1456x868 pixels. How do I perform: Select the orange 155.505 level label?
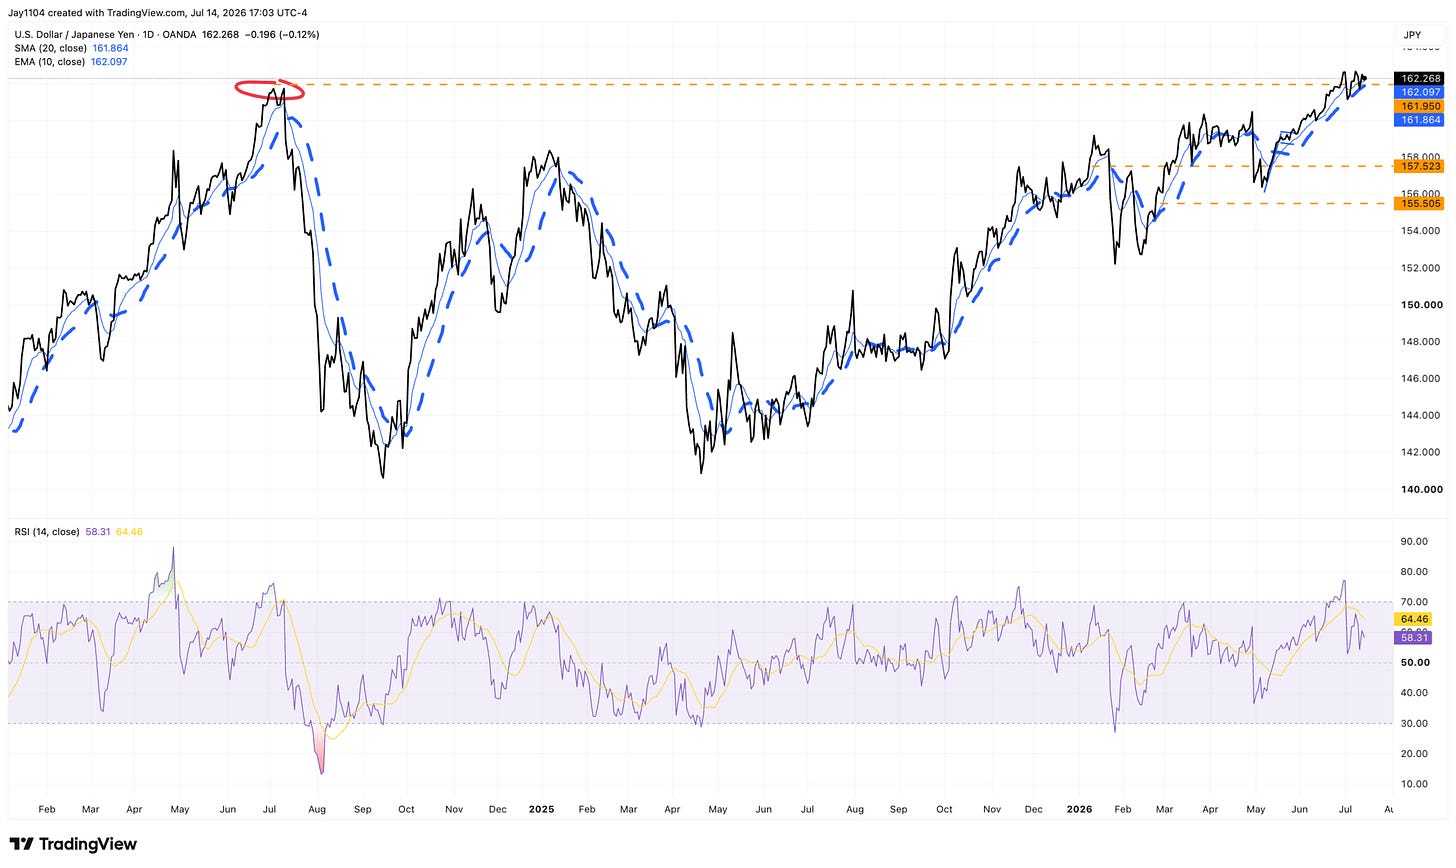click(x=1420, y=203)
